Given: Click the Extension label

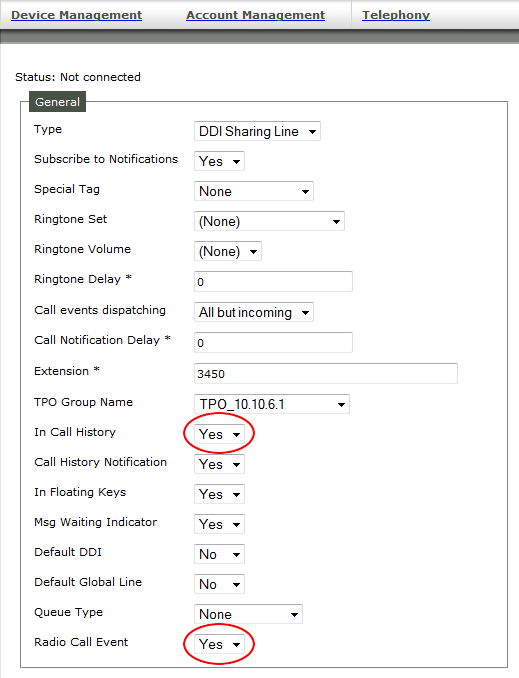Looking at the screenshot, I should coord(67,371).
